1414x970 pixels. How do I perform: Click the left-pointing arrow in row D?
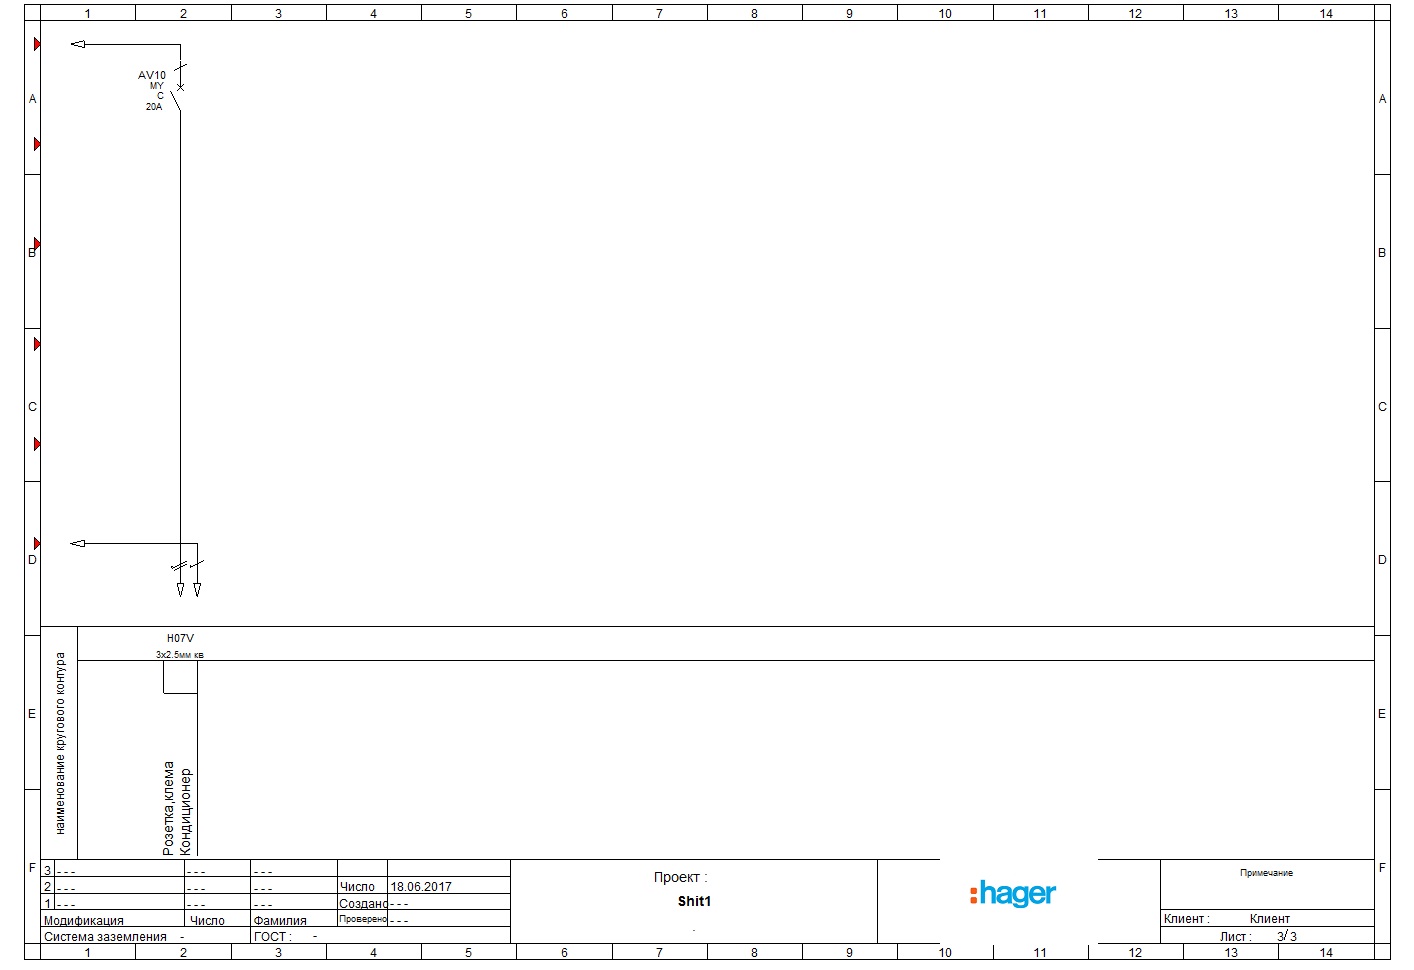pos(78,543)
